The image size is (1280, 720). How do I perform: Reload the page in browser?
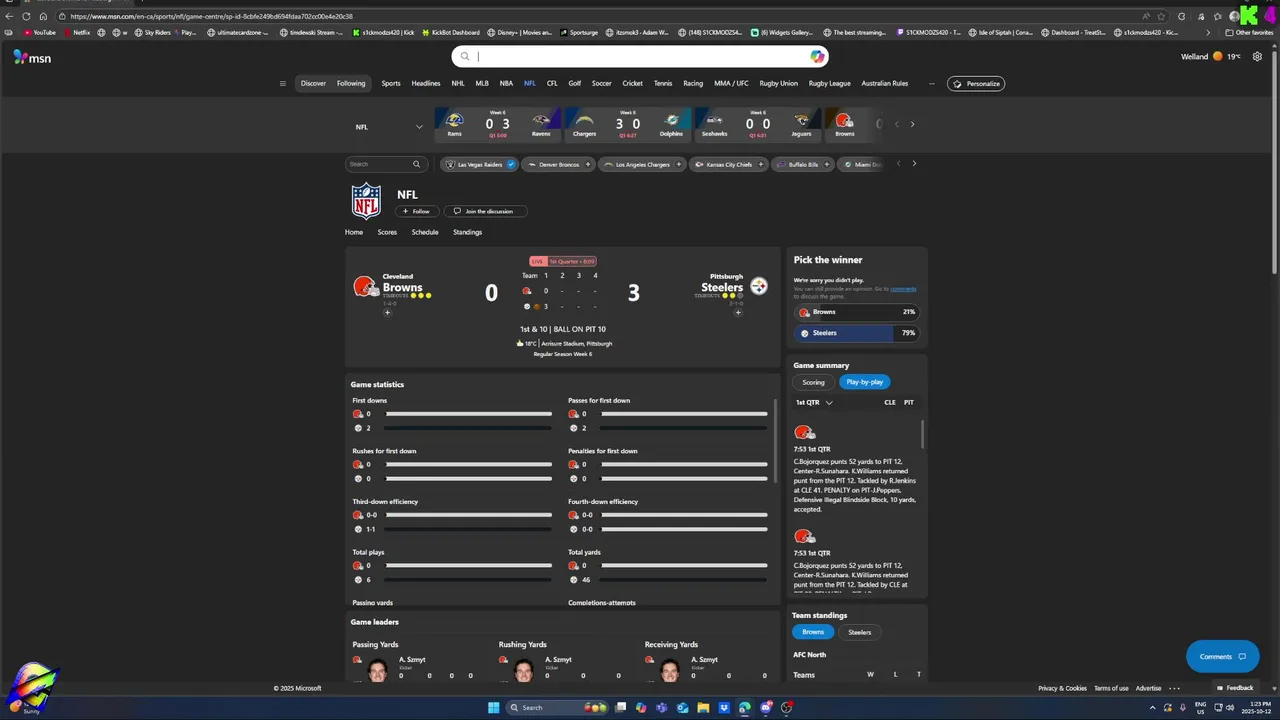[26, 16]
